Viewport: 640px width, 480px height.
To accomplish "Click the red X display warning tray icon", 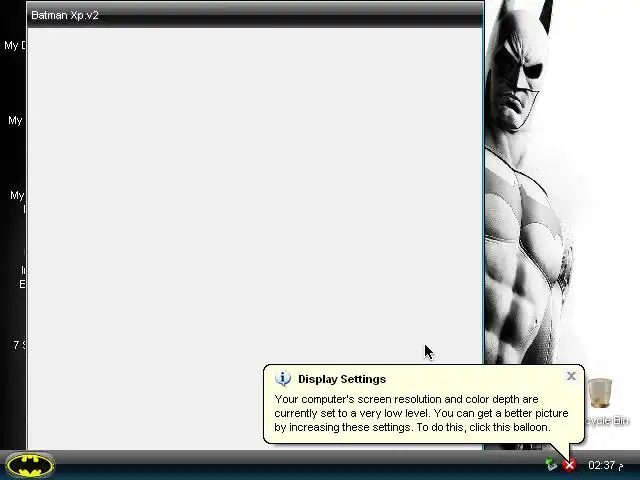I will click(x=569, y=464).
